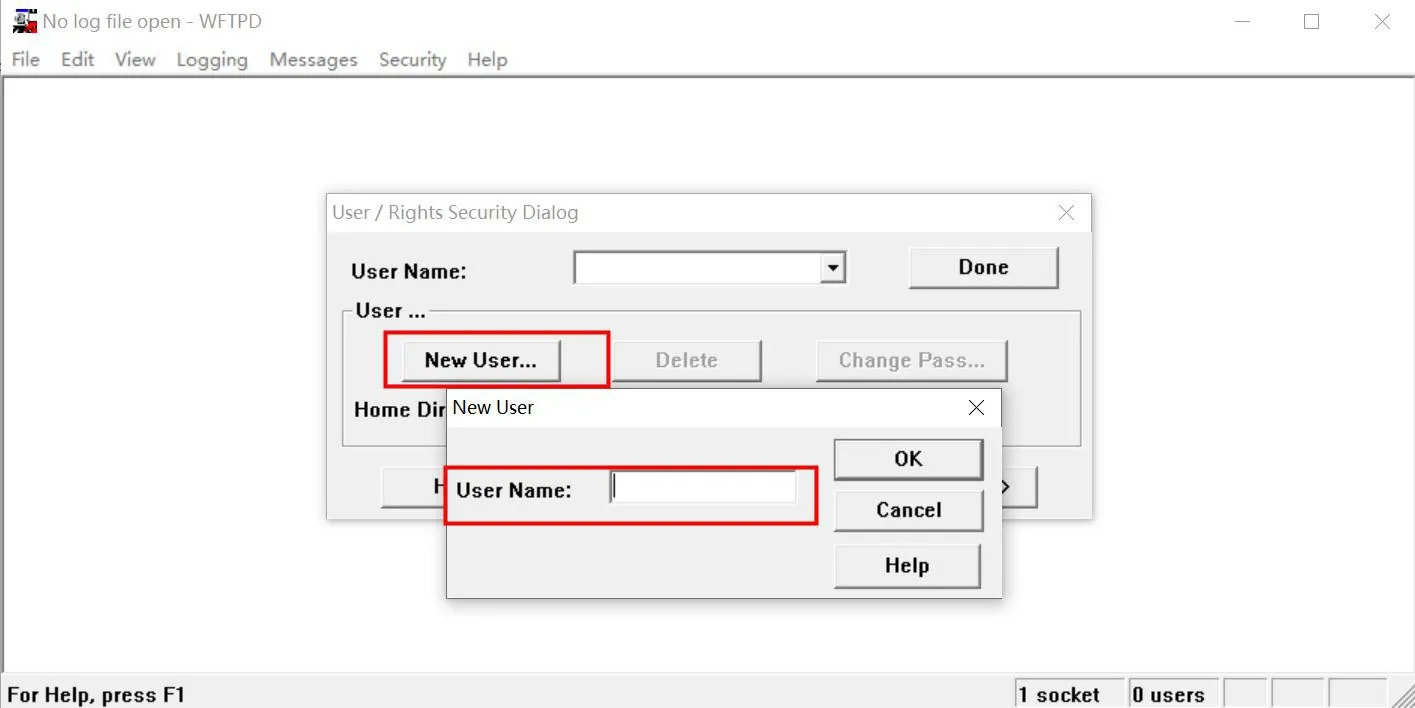
Task: Open the Messages menu
Action: pos(313,59)
